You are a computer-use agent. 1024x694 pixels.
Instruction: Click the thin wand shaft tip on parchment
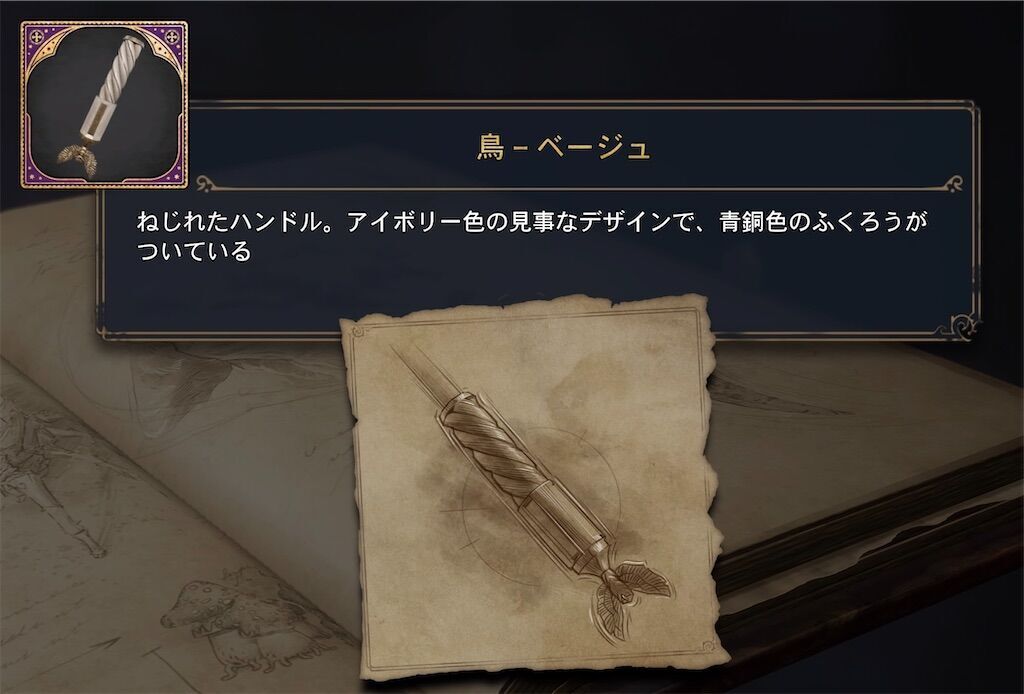415,370
